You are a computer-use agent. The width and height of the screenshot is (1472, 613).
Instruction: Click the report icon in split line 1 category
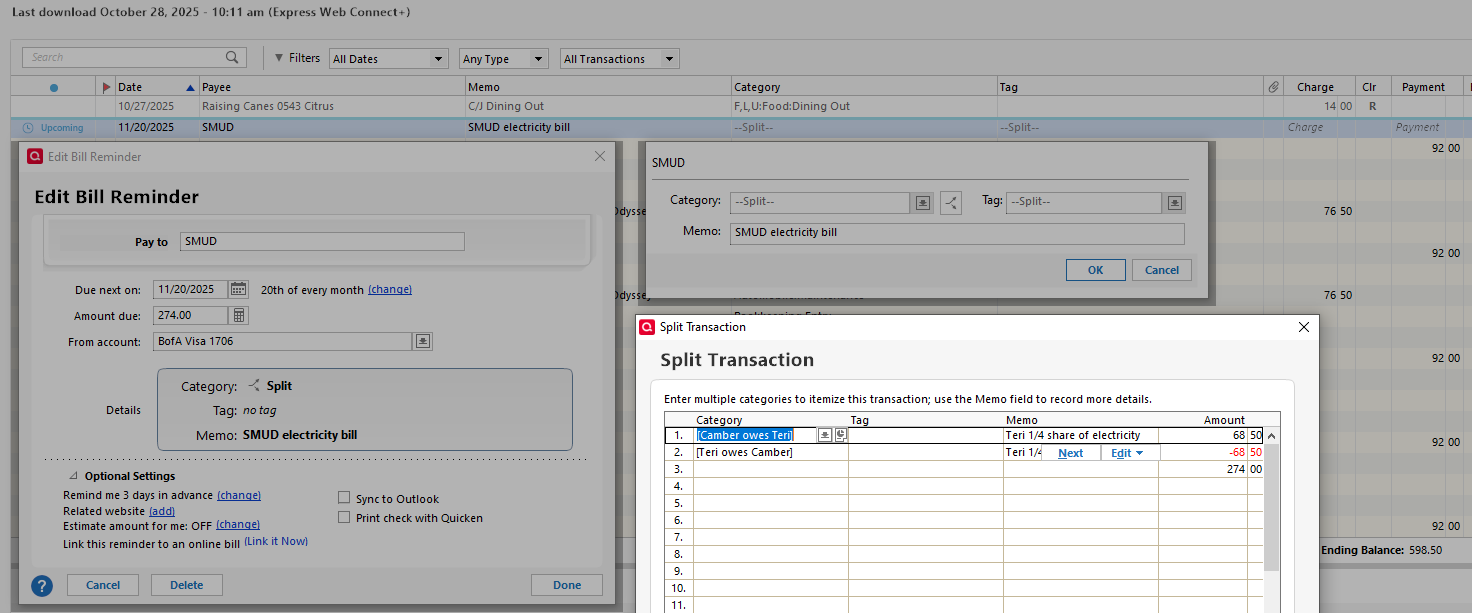pyautogui.click(x=840, y=435)
